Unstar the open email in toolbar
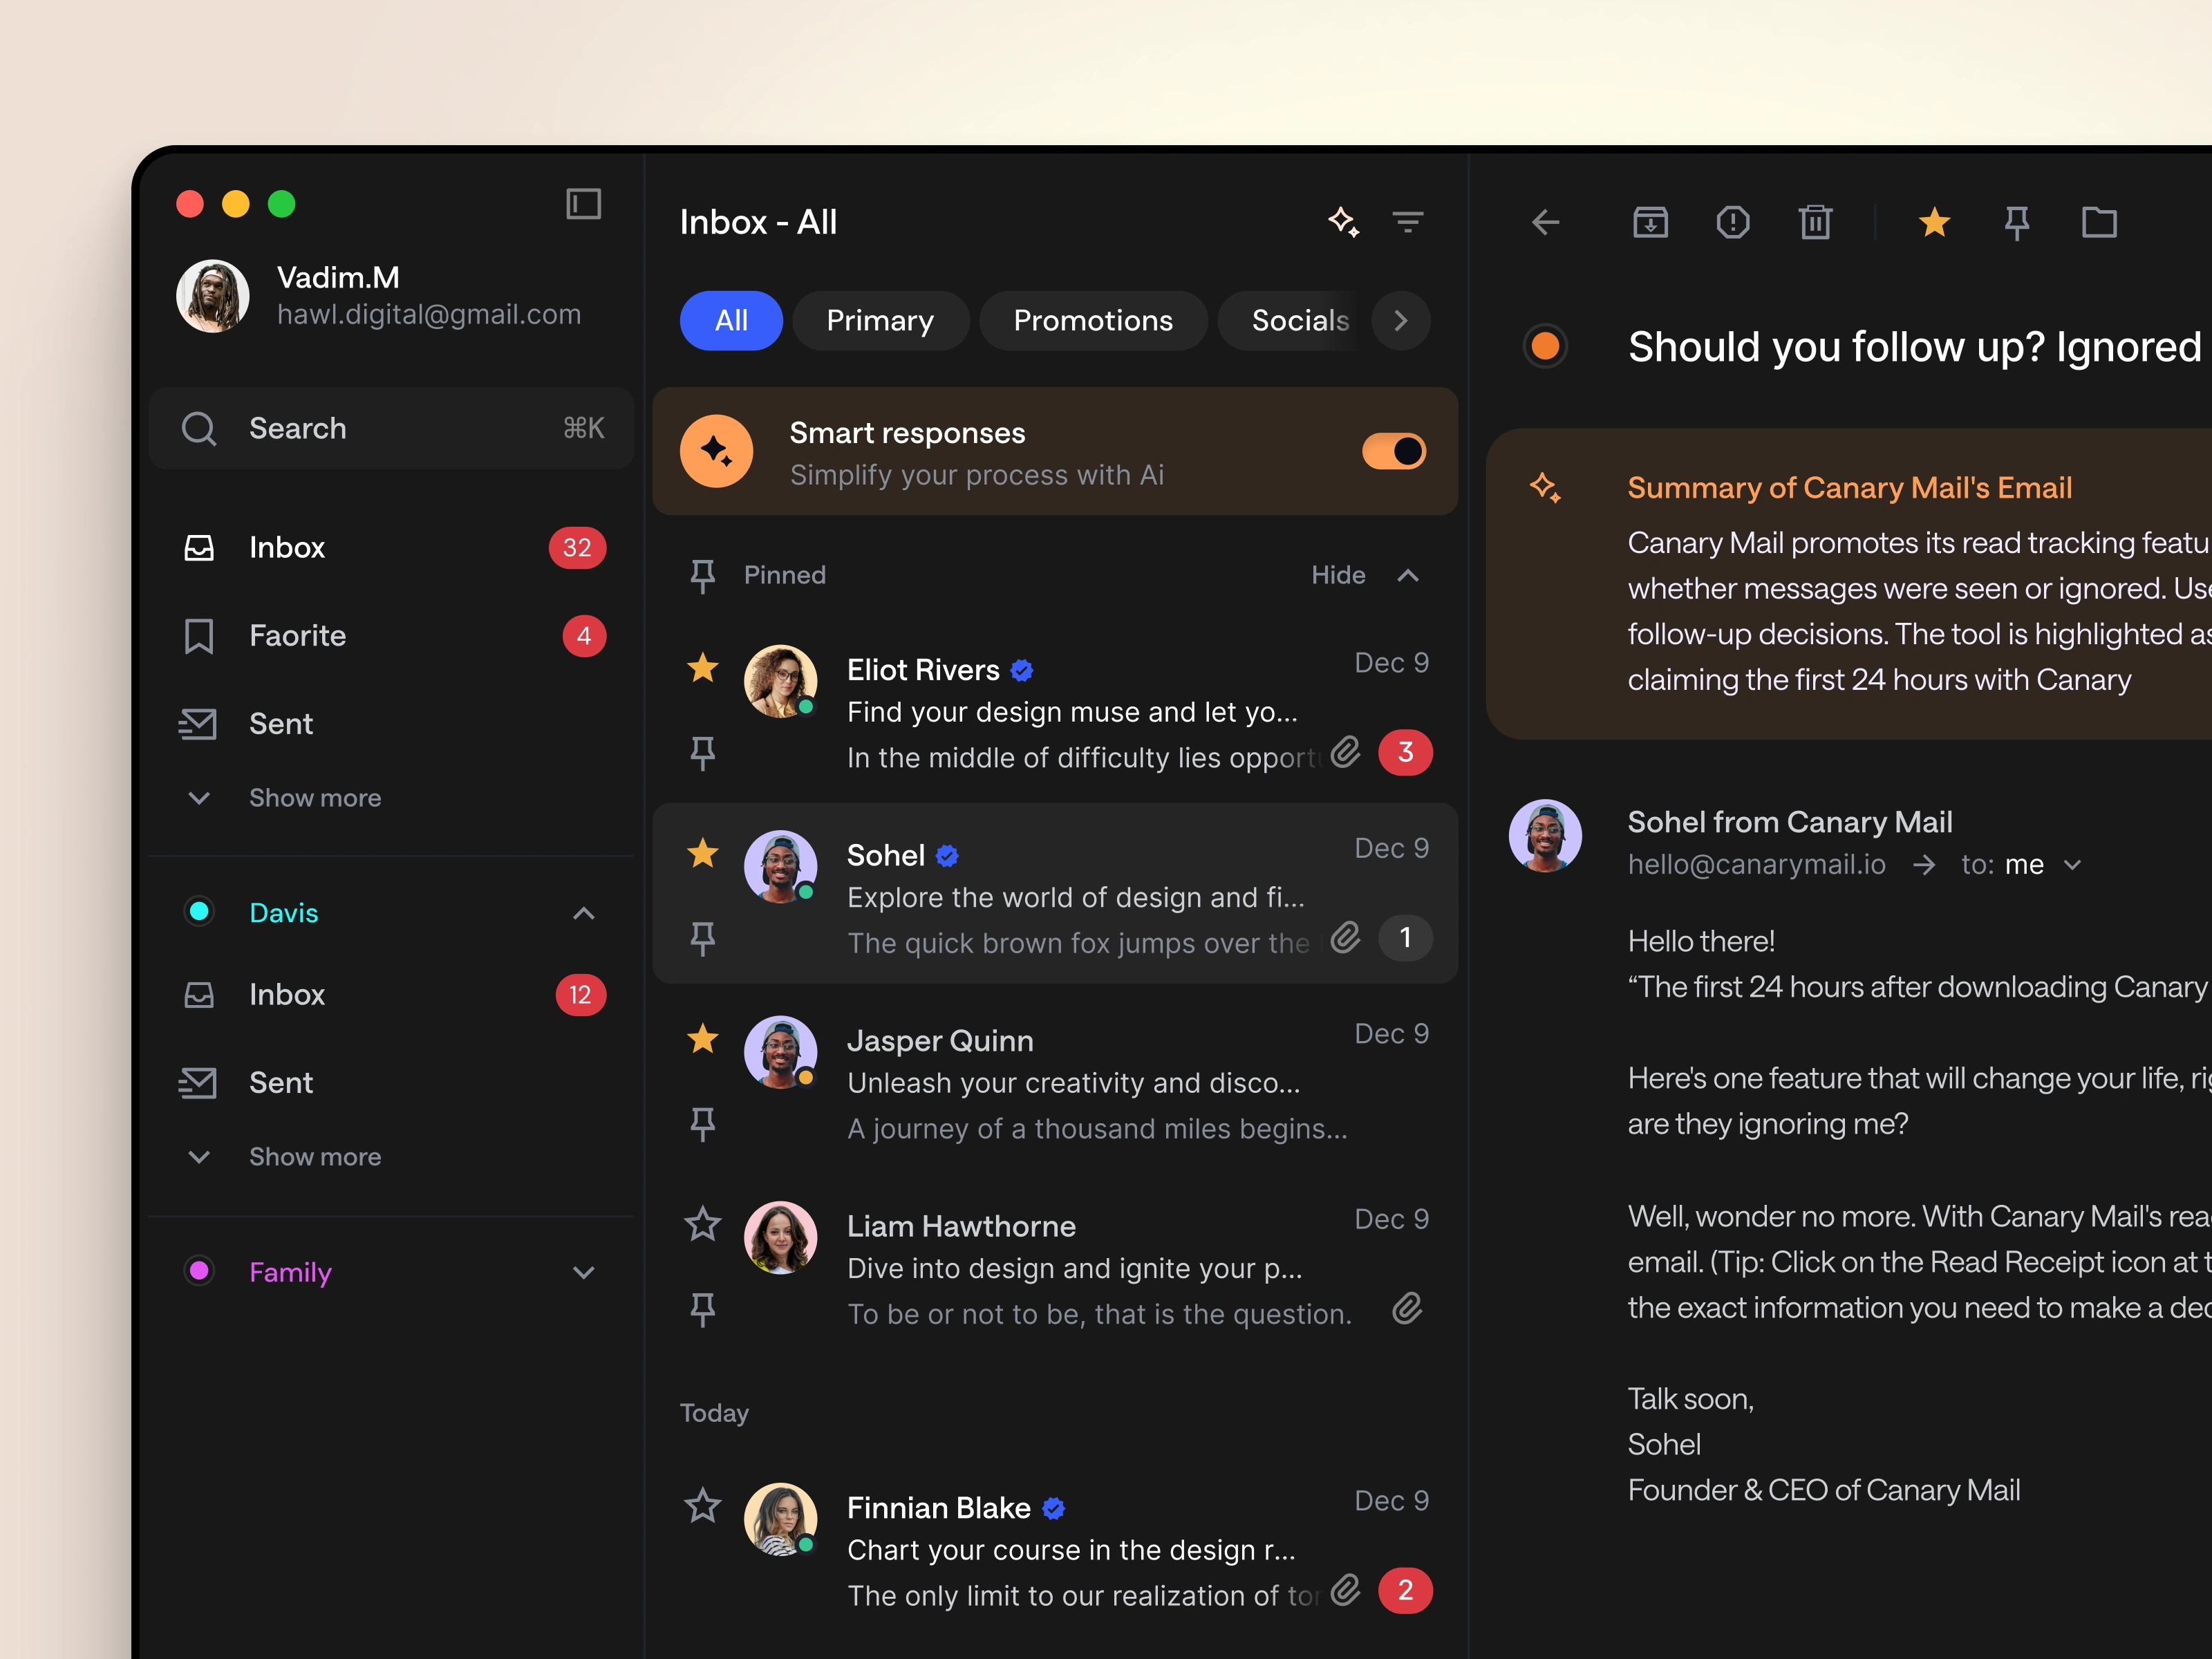 1935,222
